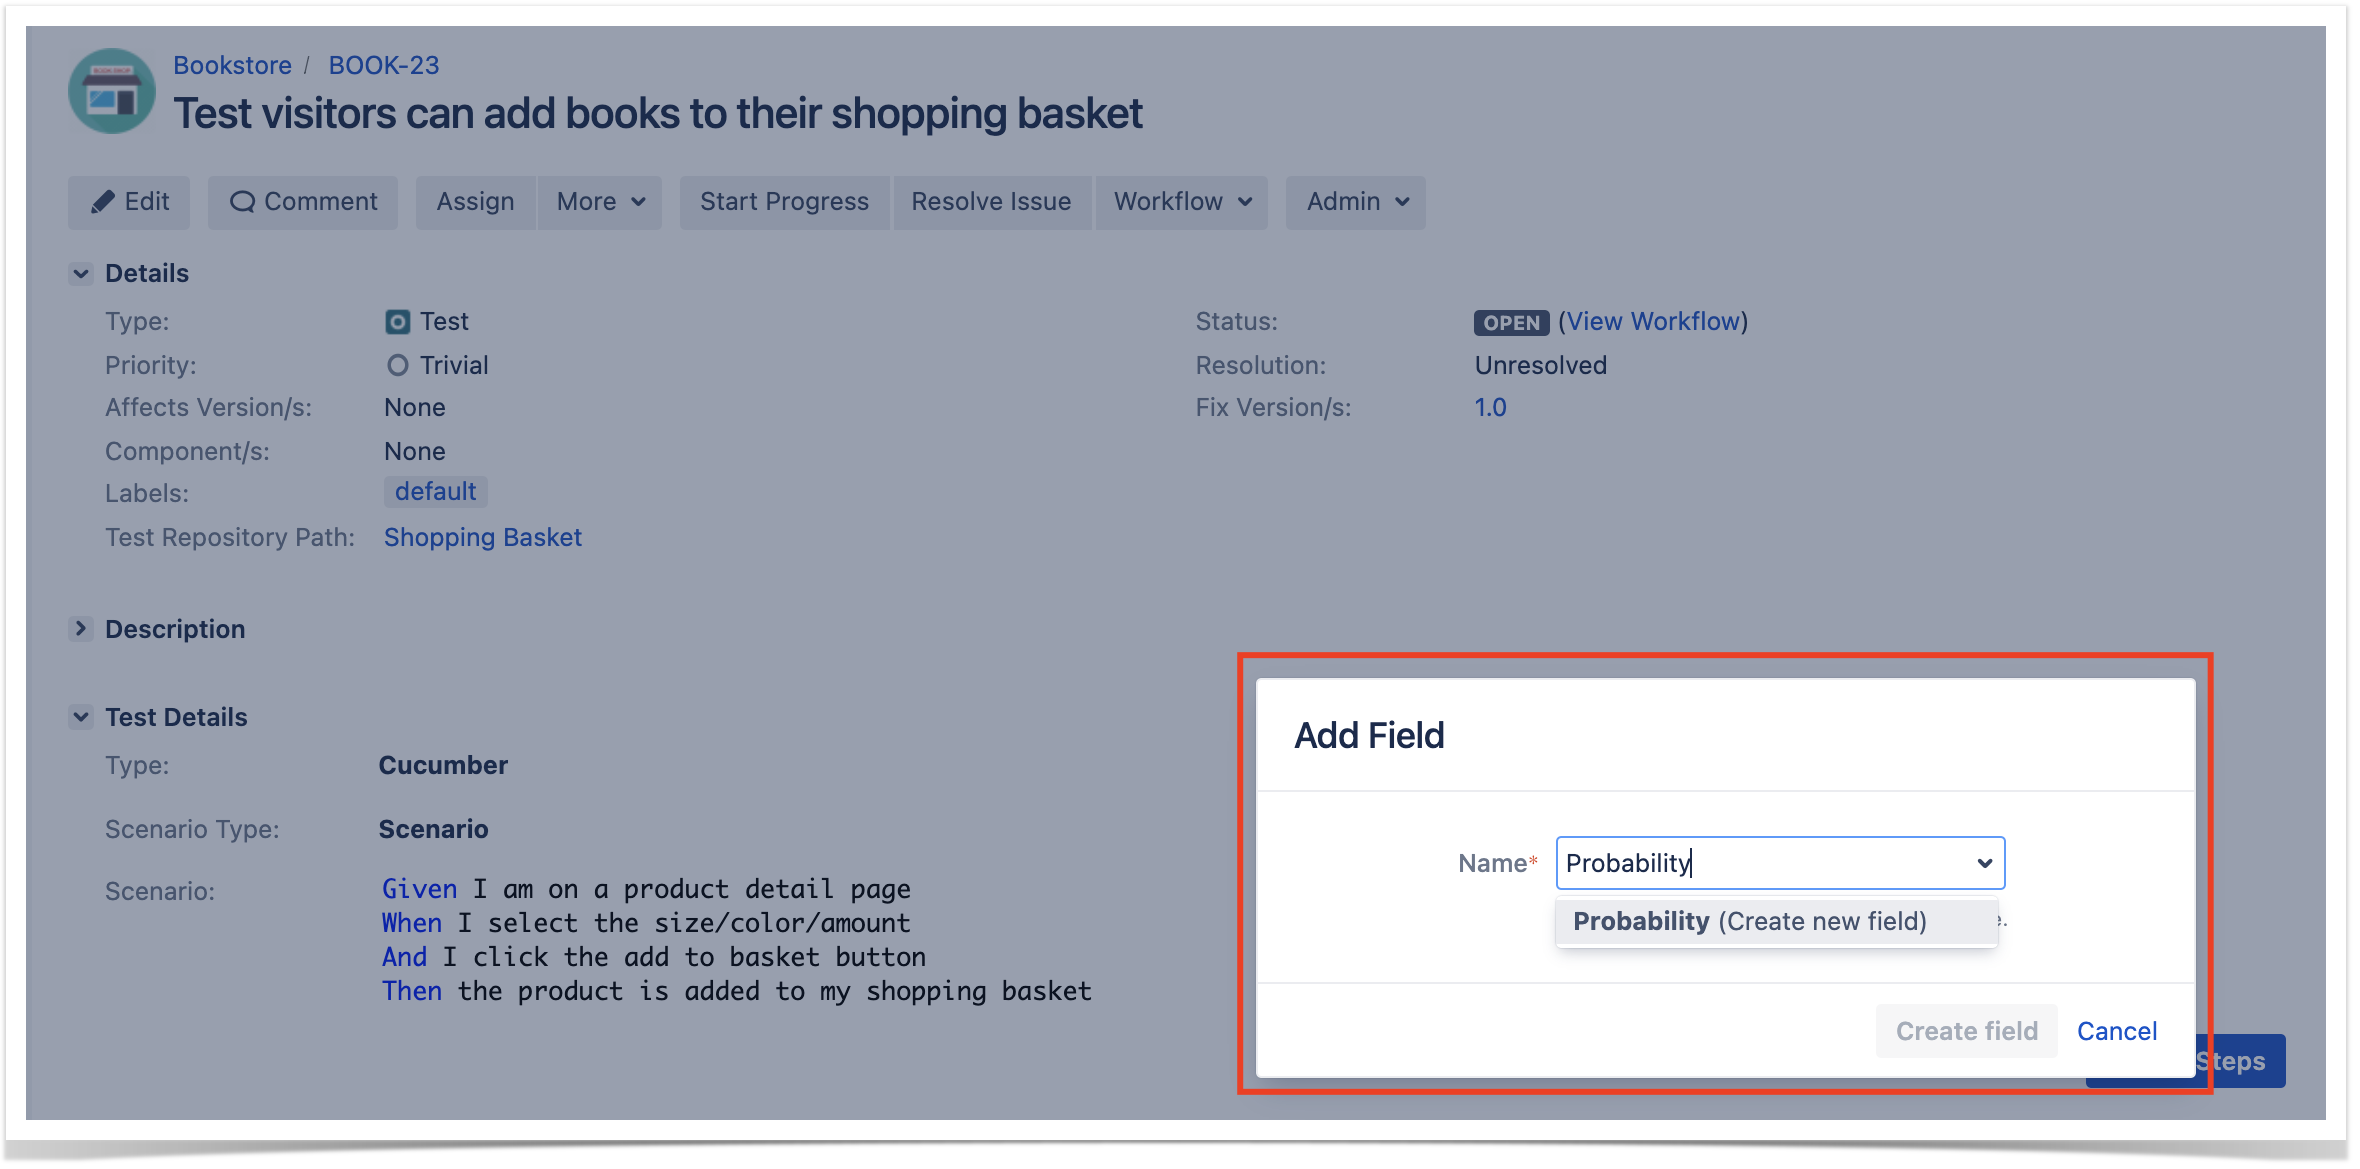Click the Edit button
Viewport: 2360px width, 1169px height.
point(129,202)
